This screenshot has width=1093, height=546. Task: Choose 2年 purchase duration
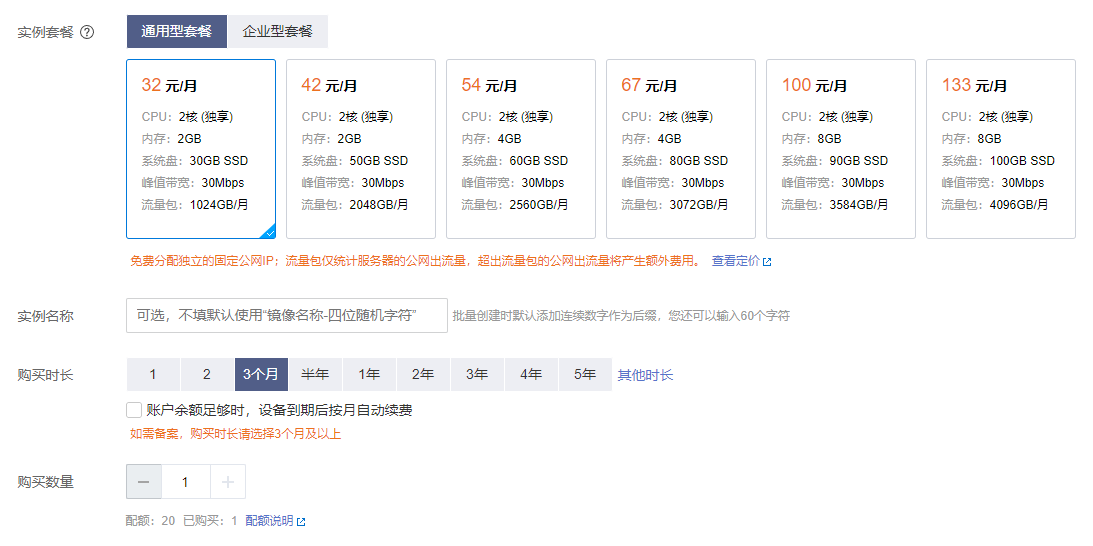pos(423,374)
